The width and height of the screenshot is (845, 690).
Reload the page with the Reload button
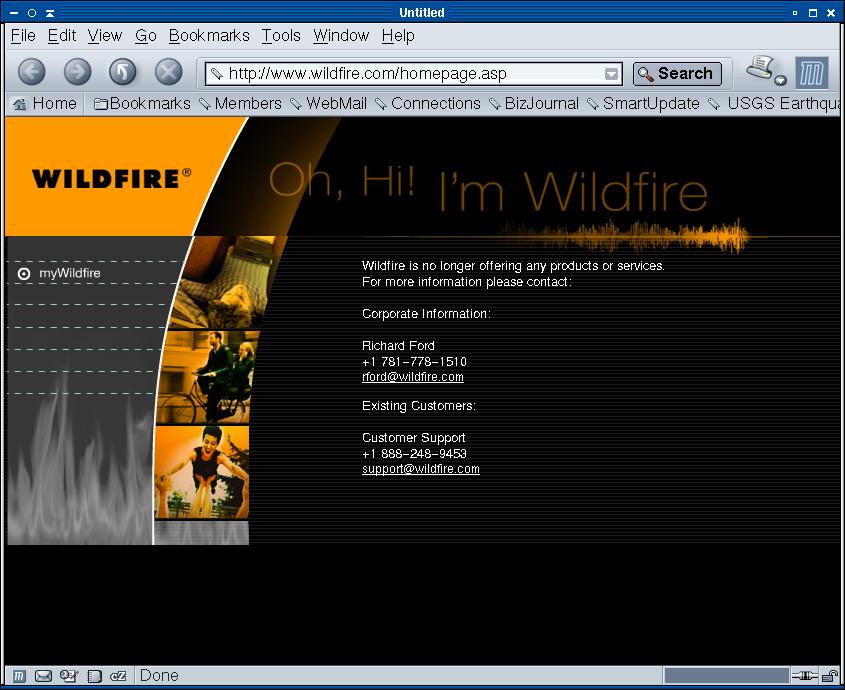[x=123, y=72]
